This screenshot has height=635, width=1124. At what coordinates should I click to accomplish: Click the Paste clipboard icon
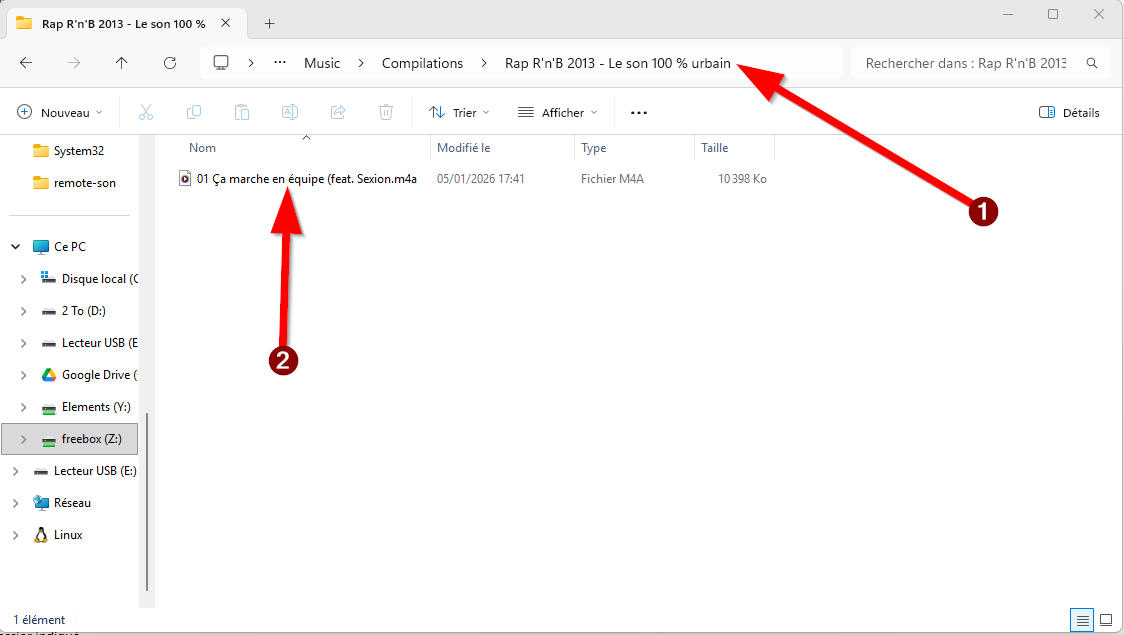[242, 112]
